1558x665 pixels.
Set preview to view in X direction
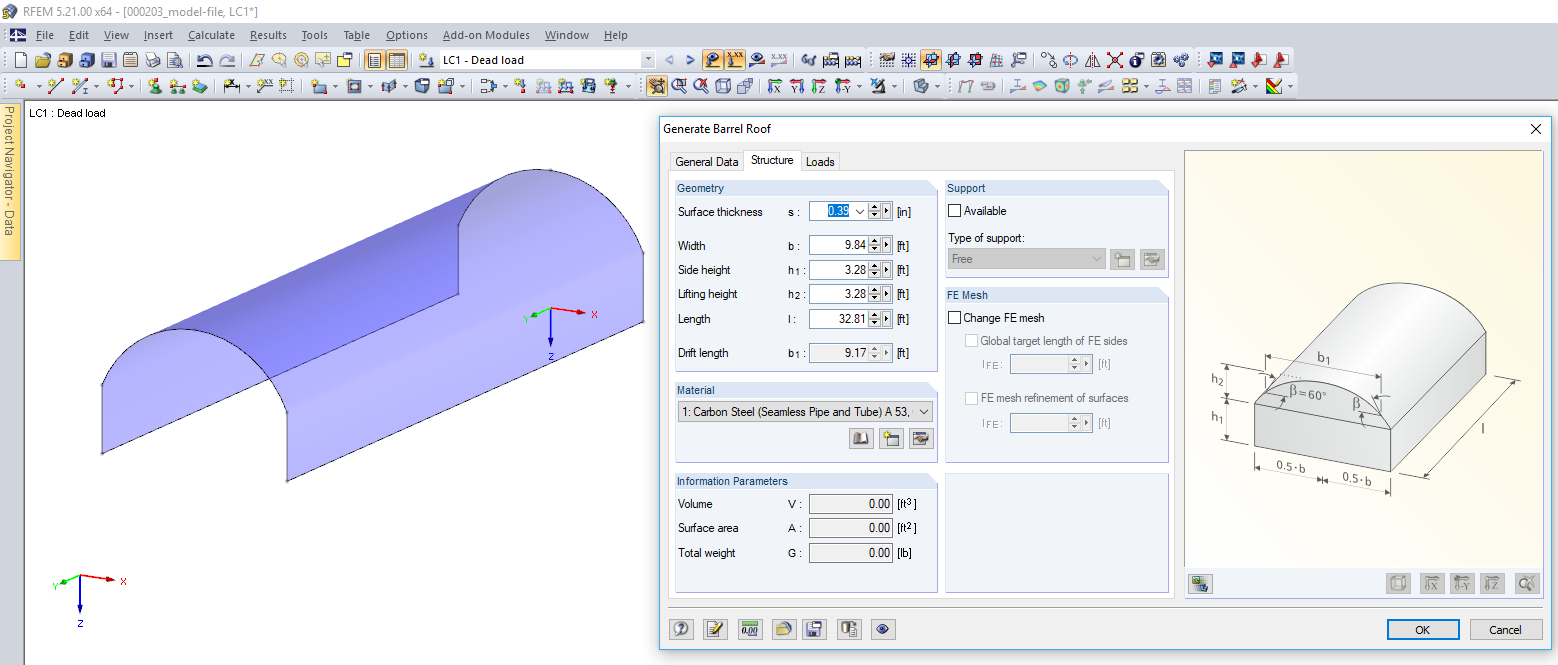click(1431, 583)
